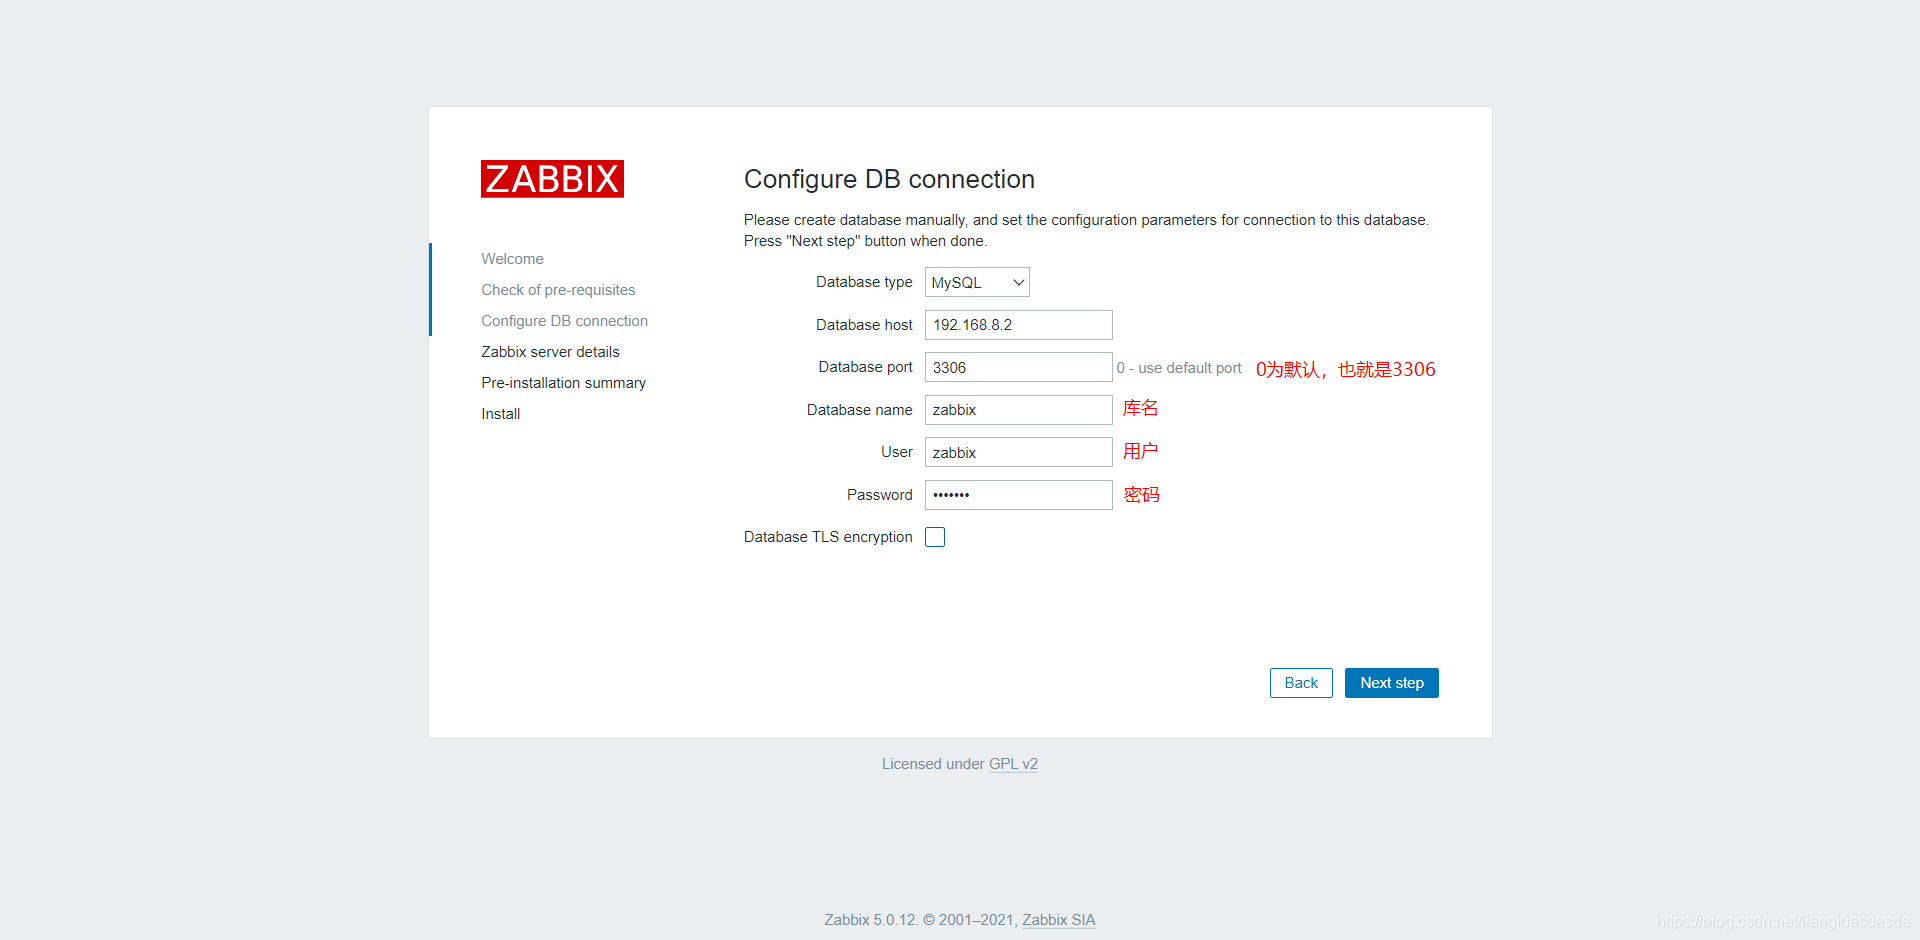The width and height of the screenshot is (1920, 940).
Task: Enable the Database TLS encryption checkbox
Action: (935, 537)
